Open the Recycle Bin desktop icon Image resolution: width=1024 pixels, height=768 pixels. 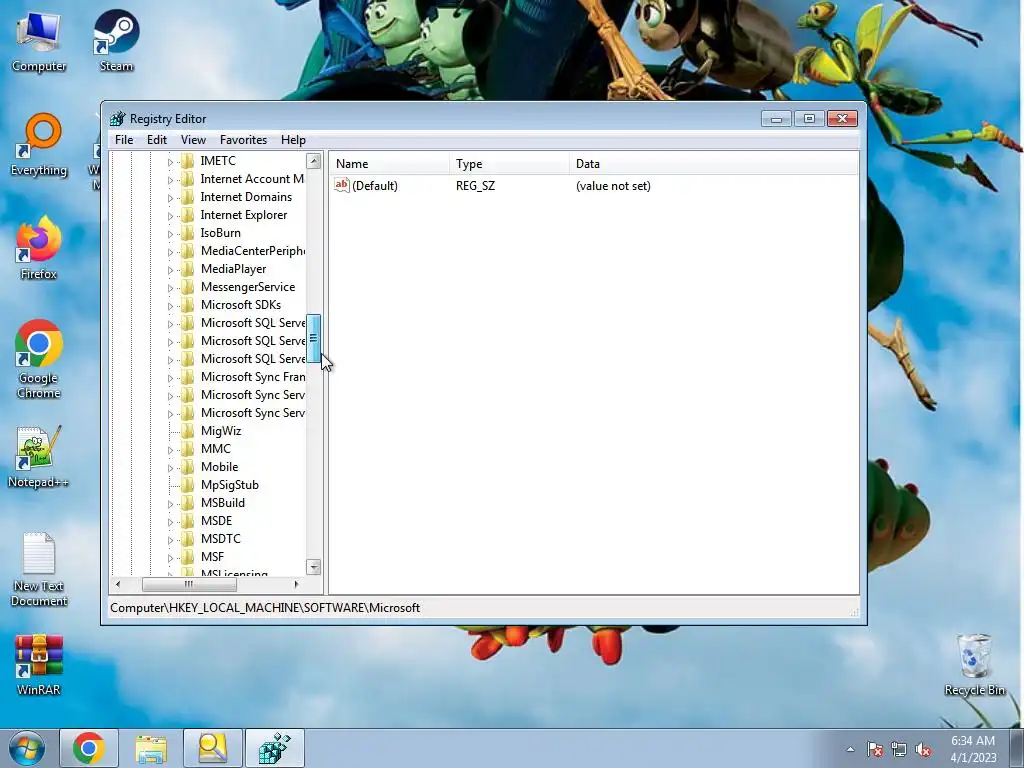pos(974,665)
